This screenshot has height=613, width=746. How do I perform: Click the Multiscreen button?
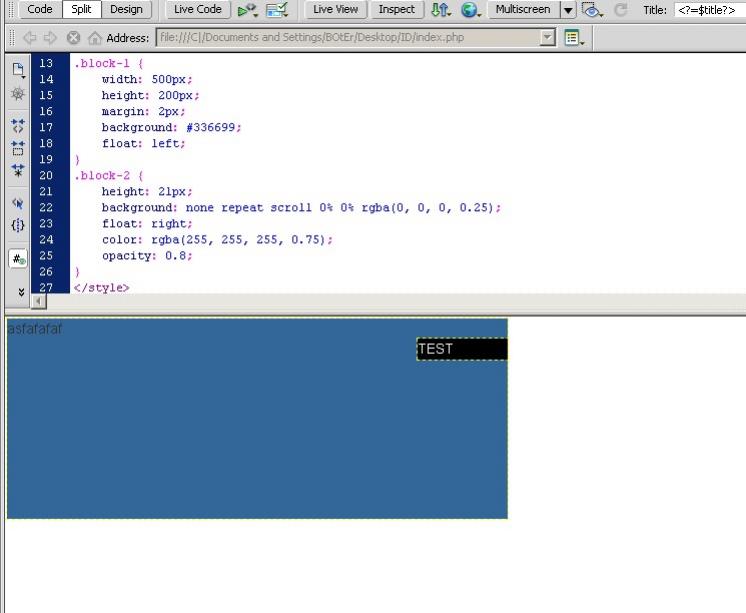click(x=523, y=10)
